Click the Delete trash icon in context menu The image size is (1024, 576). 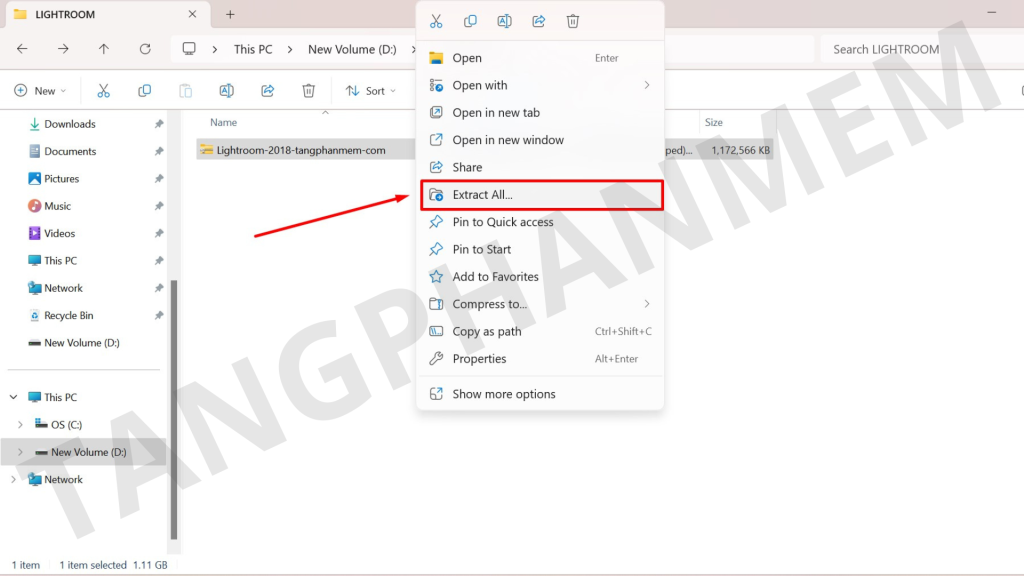click(572, 21)
